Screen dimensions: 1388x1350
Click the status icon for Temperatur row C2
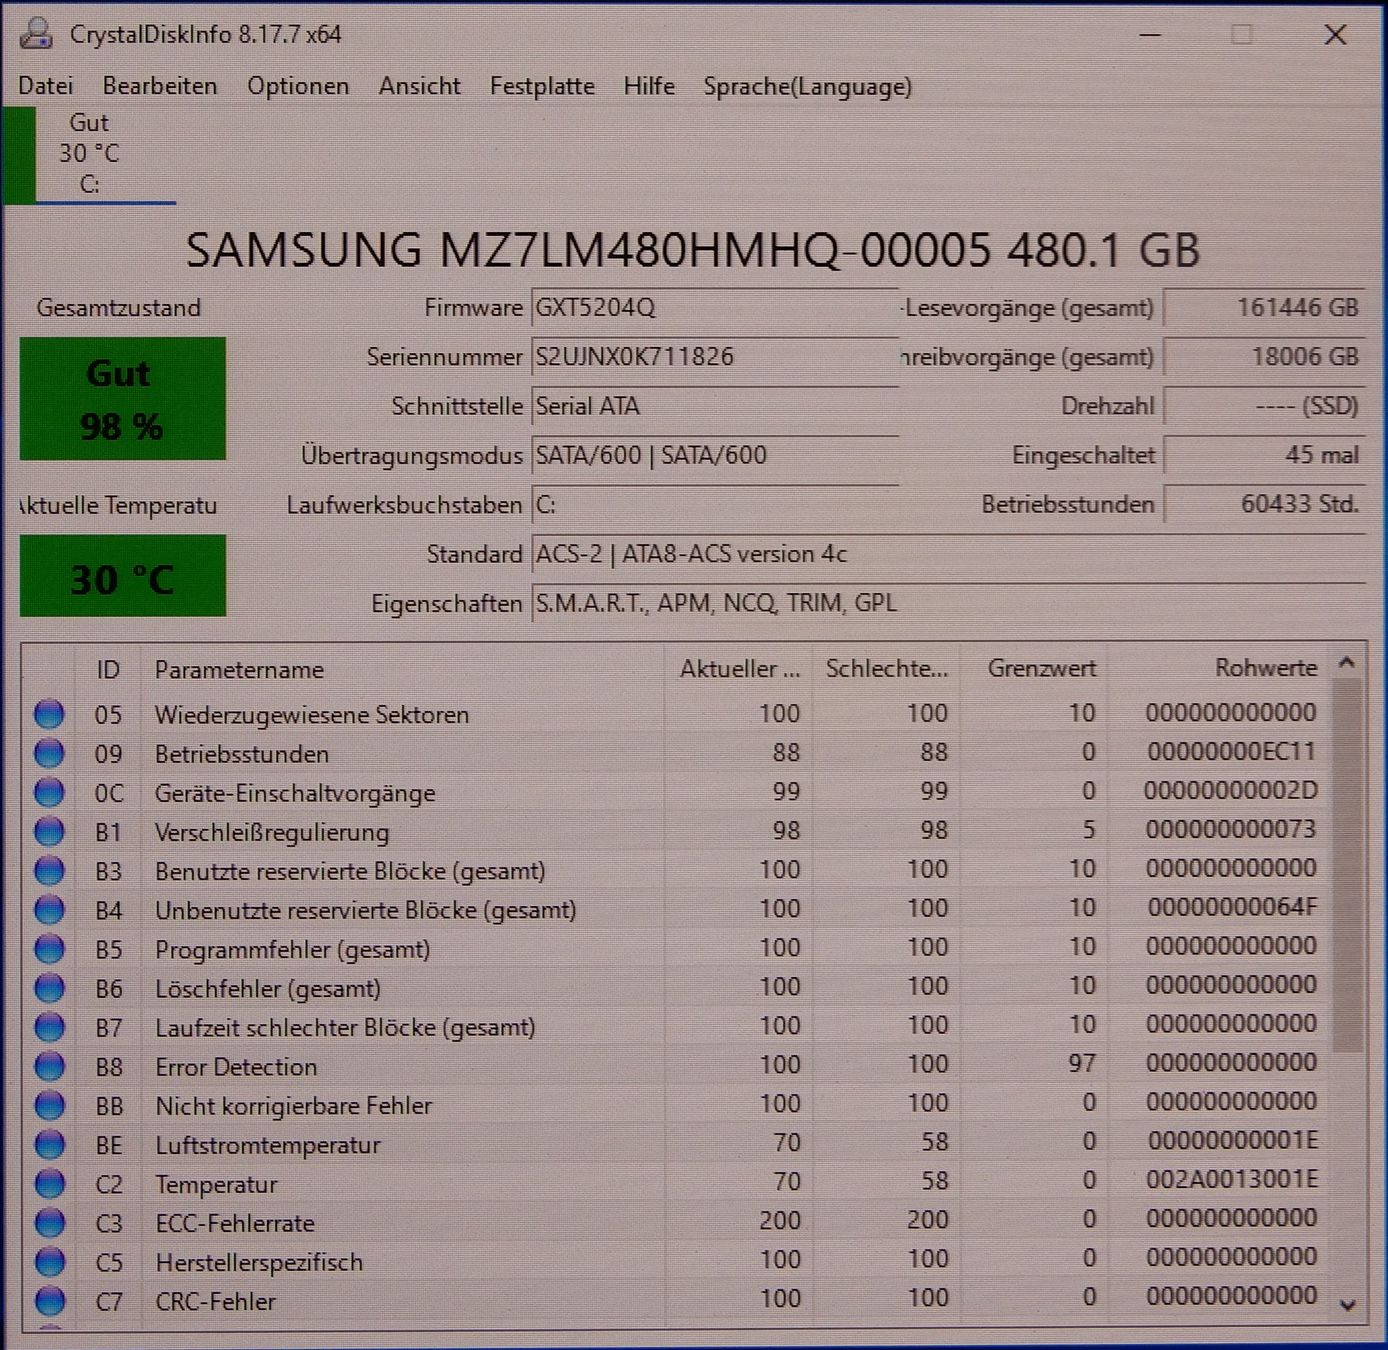tap(49, 1183)
